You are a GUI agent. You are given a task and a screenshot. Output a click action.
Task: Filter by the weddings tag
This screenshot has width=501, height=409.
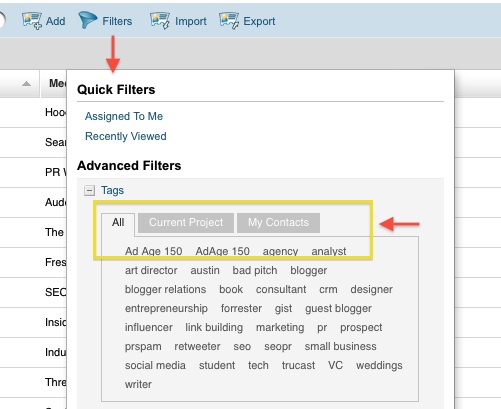click(379, 365)
